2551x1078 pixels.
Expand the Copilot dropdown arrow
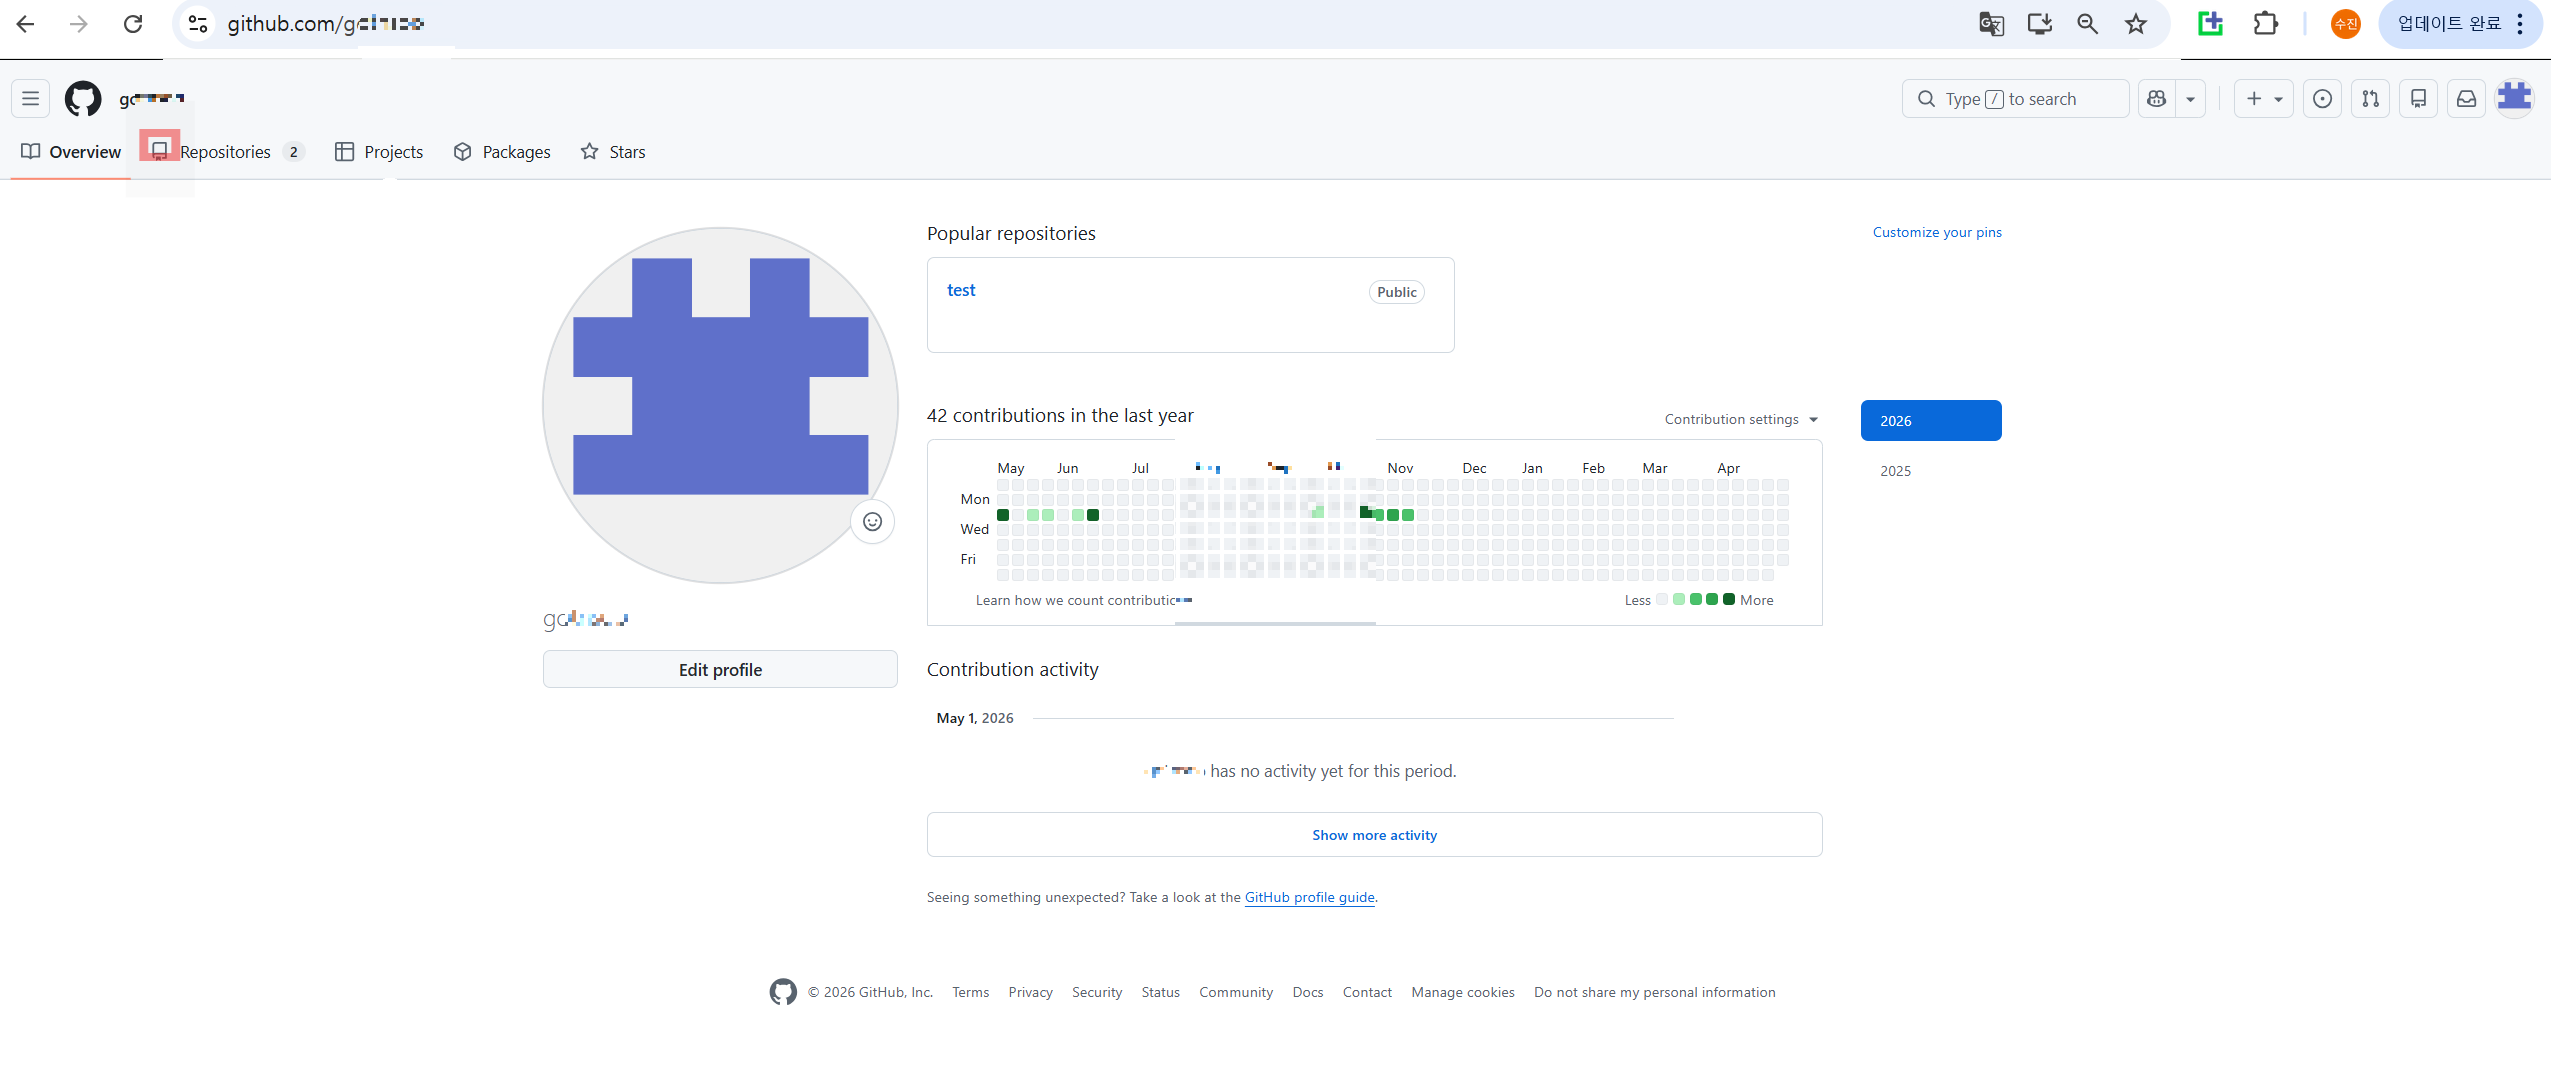click(2191, 99)
